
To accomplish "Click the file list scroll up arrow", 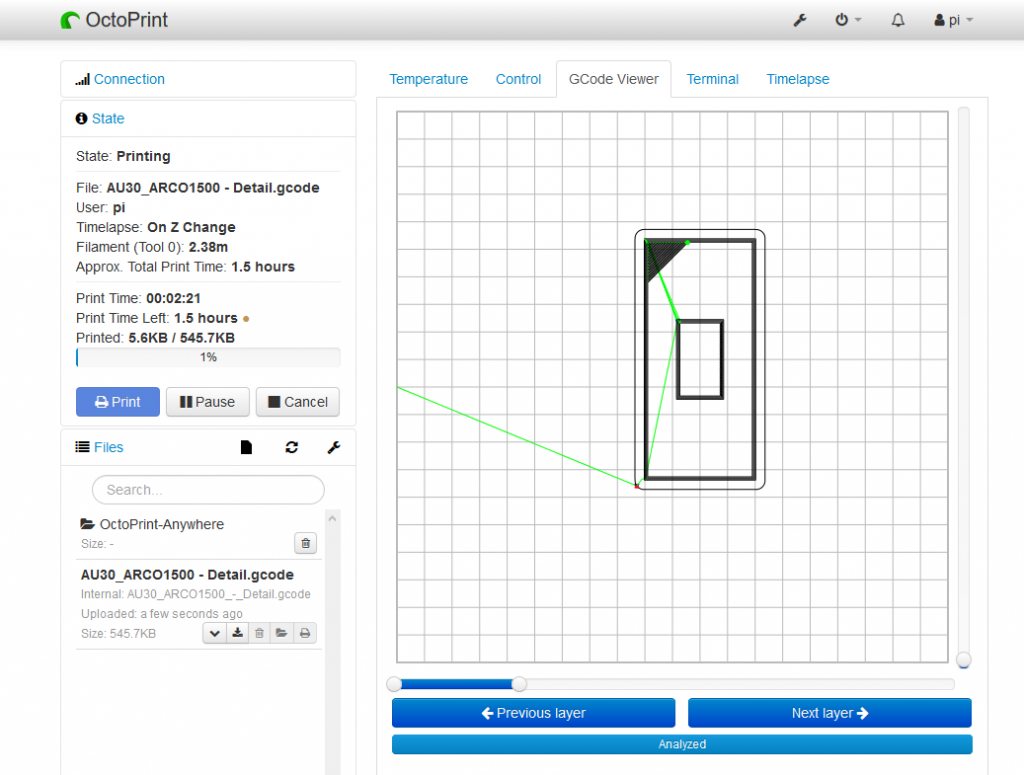I will [x=332, y=518].
